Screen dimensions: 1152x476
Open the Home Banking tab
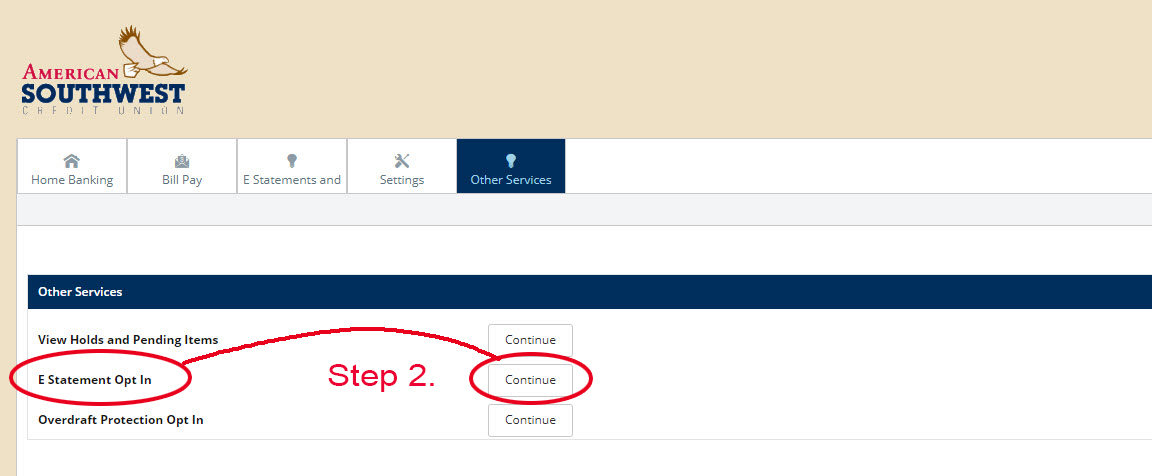[72, 166]
